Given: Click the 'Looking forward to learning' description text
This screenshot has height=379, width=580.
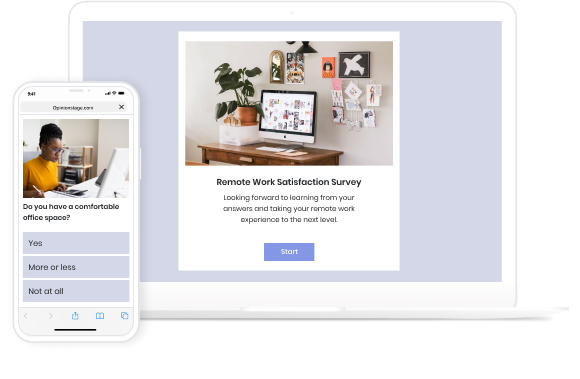Looking at the screenshot, I should (289, 209).
